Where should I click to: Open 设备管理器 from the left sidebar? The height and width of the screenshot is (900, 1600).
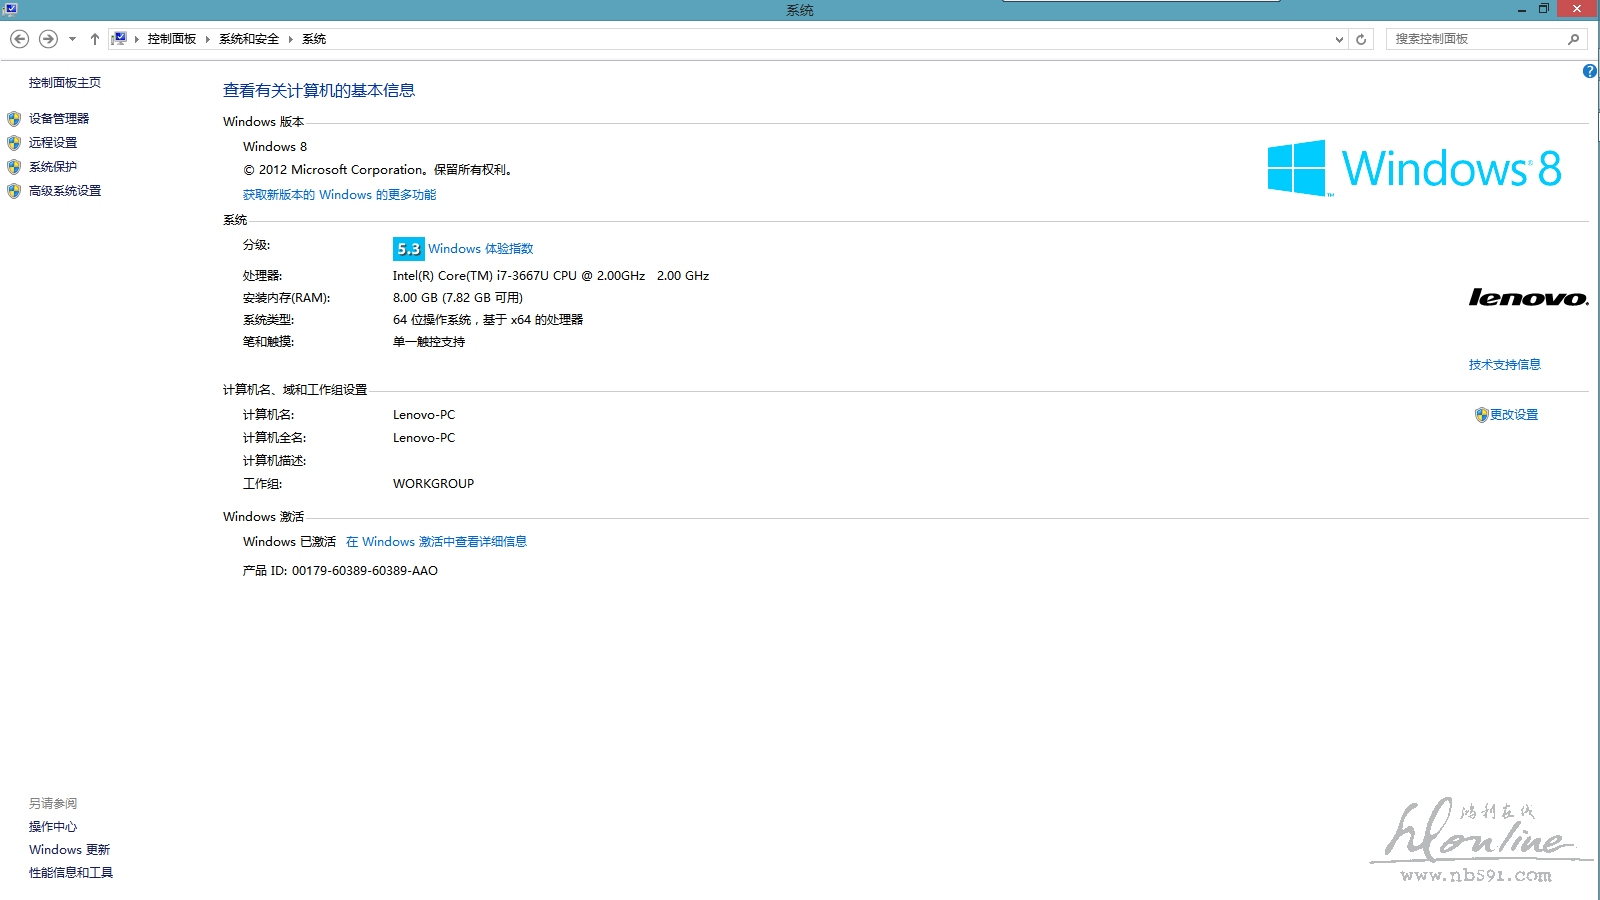pyautogui.click(x=59, y=118)
